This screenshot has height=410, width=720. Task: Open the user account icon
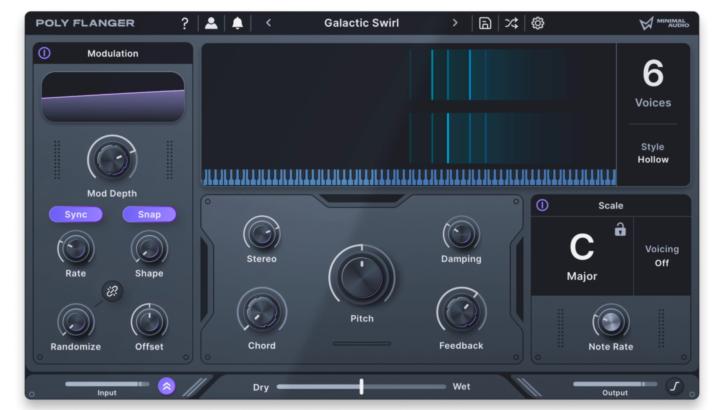point(211,23)
